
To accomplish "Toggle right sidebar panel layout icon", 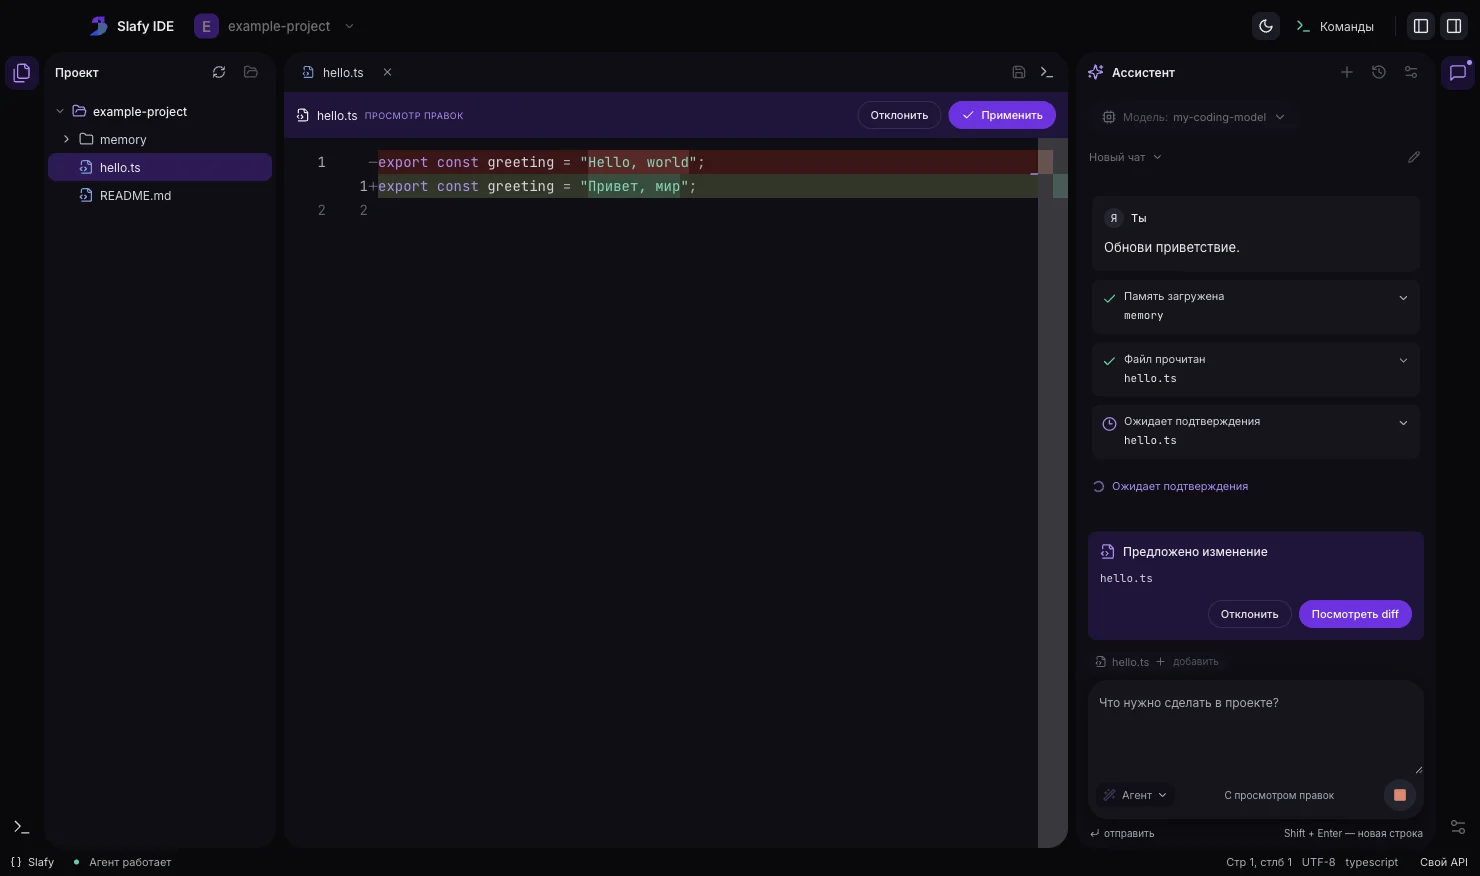I will (1454, 26).
